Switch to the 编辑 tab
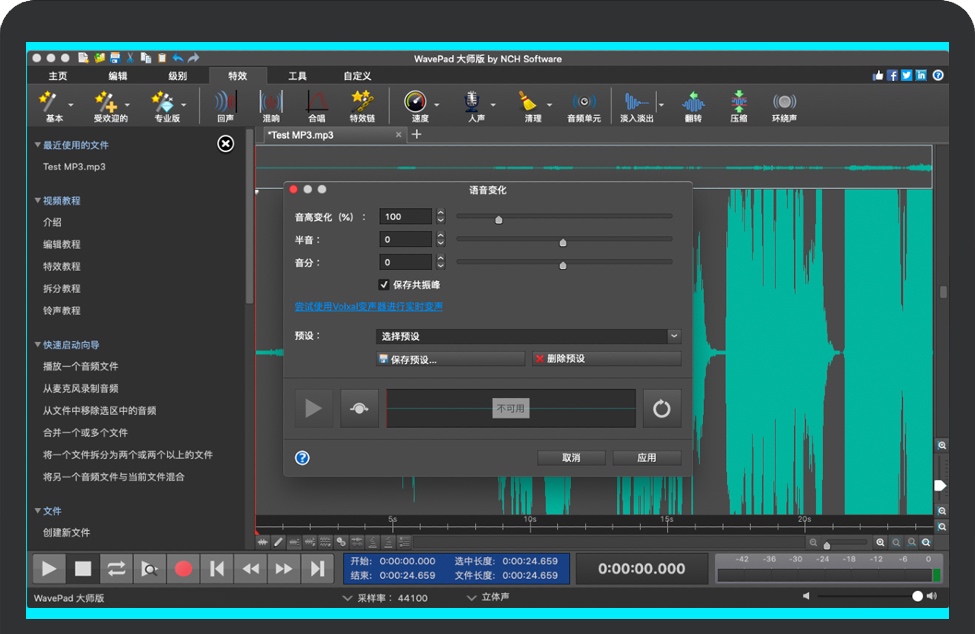 (118, 76)
